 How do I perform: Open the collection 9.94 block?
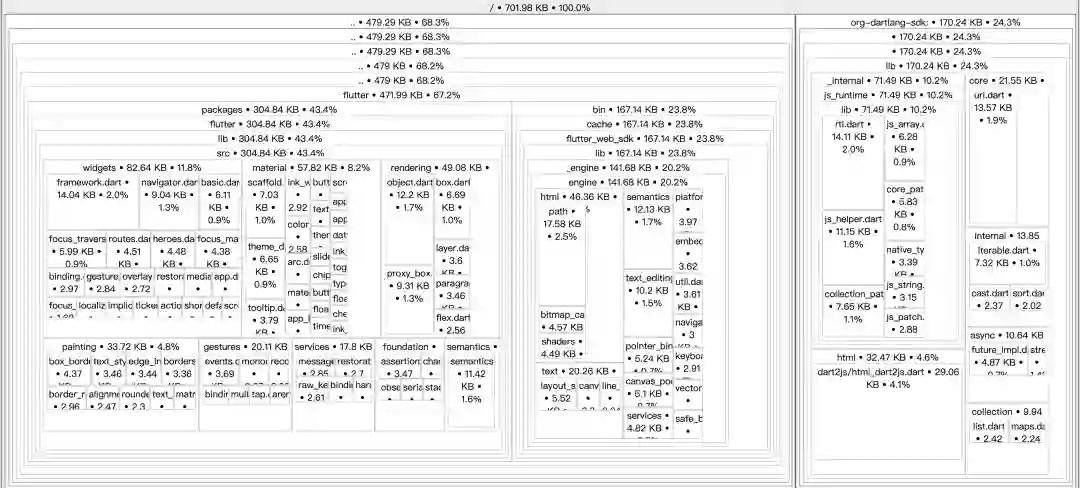1006,412
